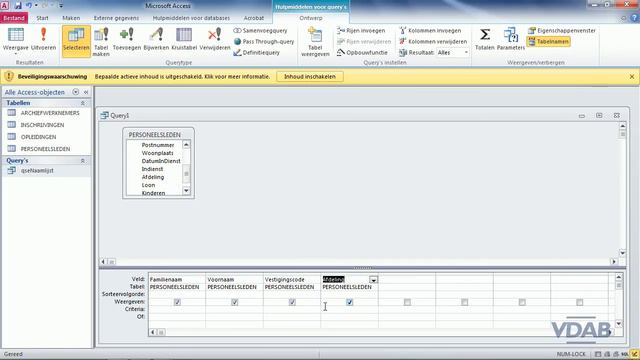The width and height of the screenshot is (640, 360).
Task: Check Weergeven box in sixth empty column
Action: (x=464, y=302)
